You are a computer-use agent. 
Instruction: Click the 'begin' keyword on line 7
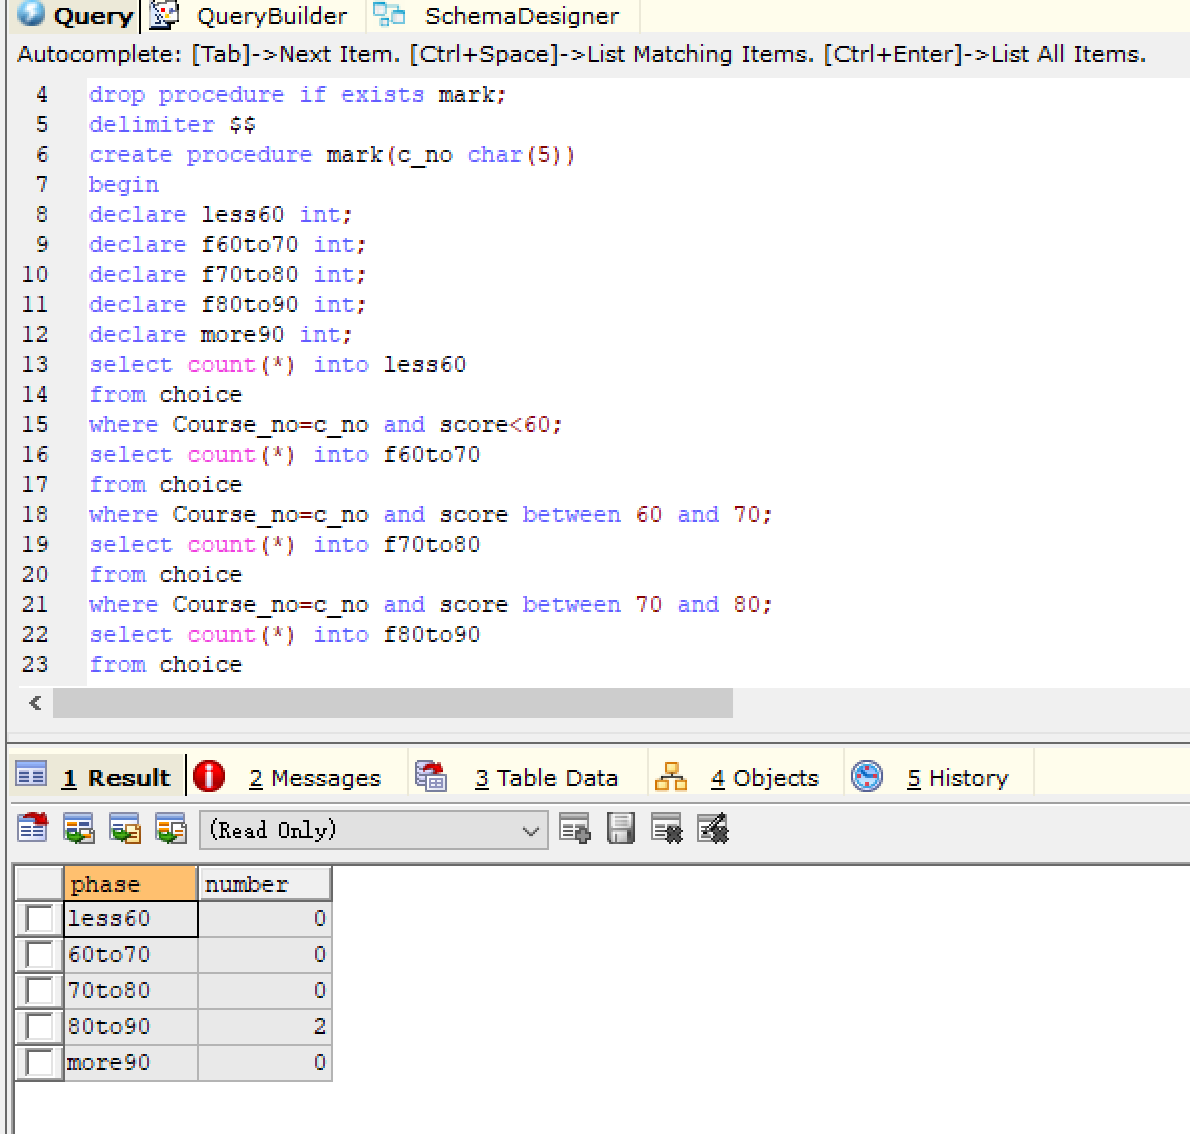coord(124,184)
